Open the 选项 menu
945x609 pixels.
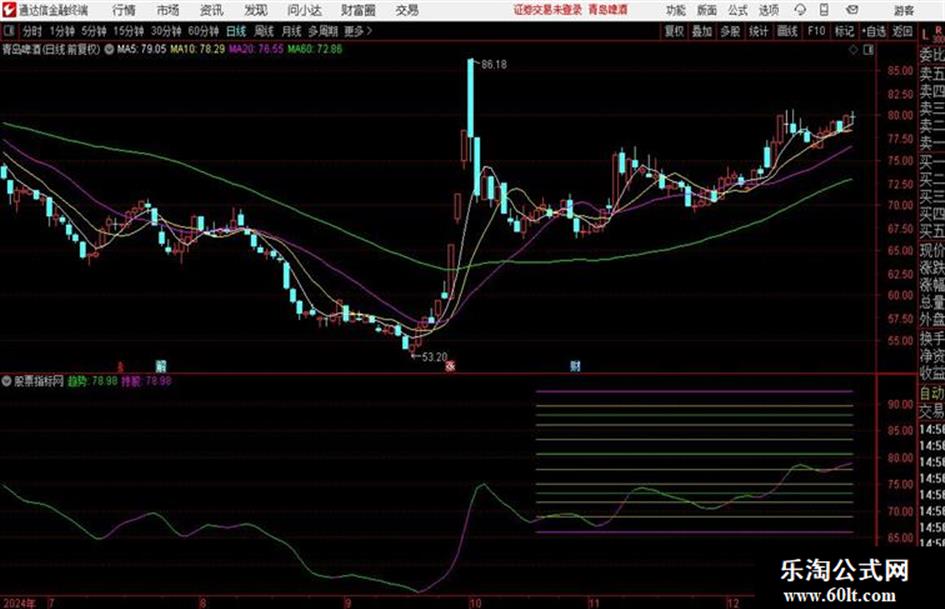click(x=768, y=10)
